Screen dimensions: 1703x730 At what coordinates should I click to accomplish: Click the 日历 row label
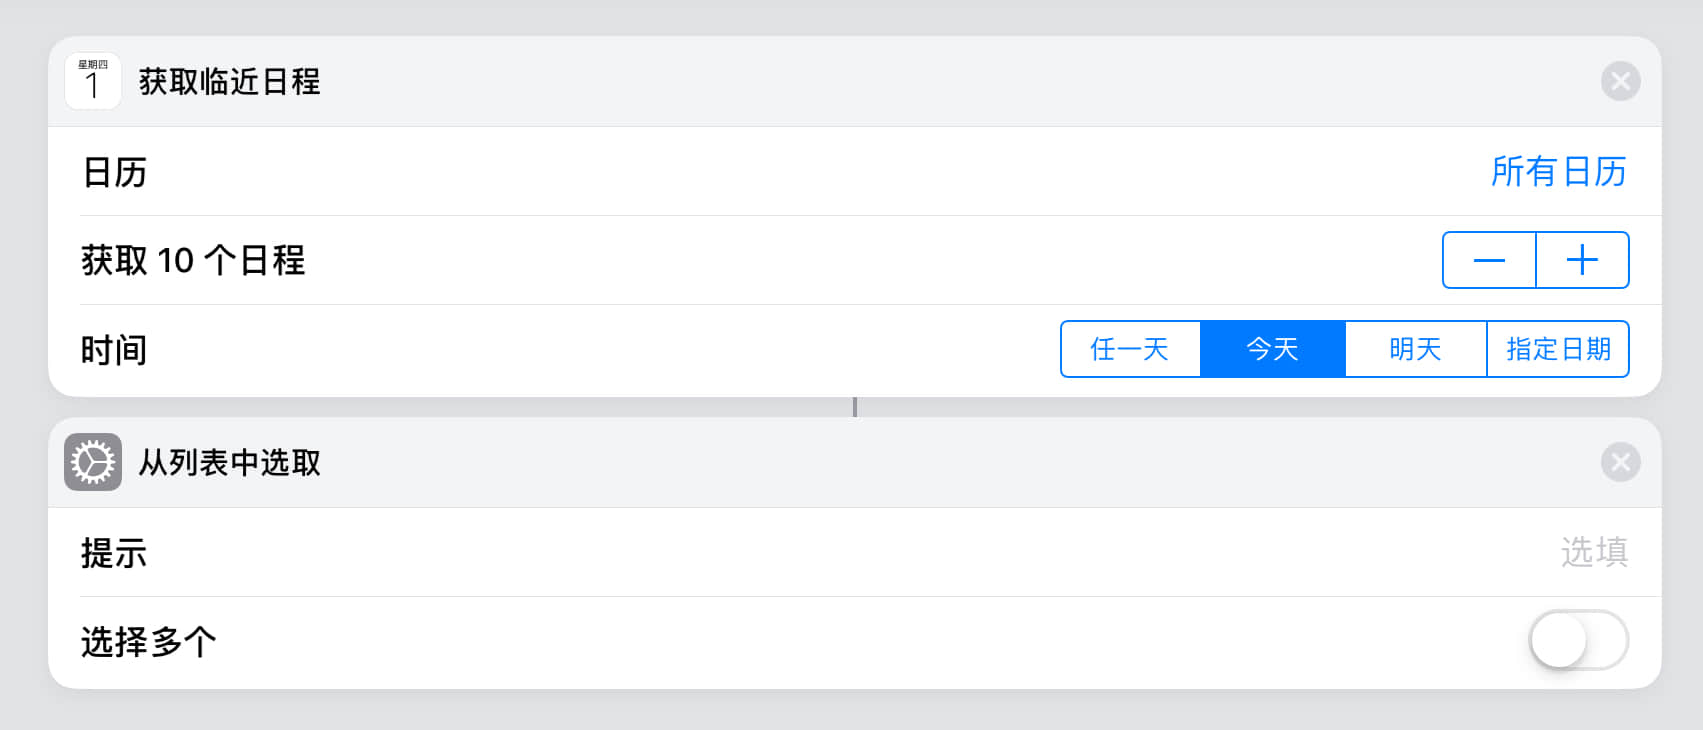pyautogui.click(x=114, y=172)
